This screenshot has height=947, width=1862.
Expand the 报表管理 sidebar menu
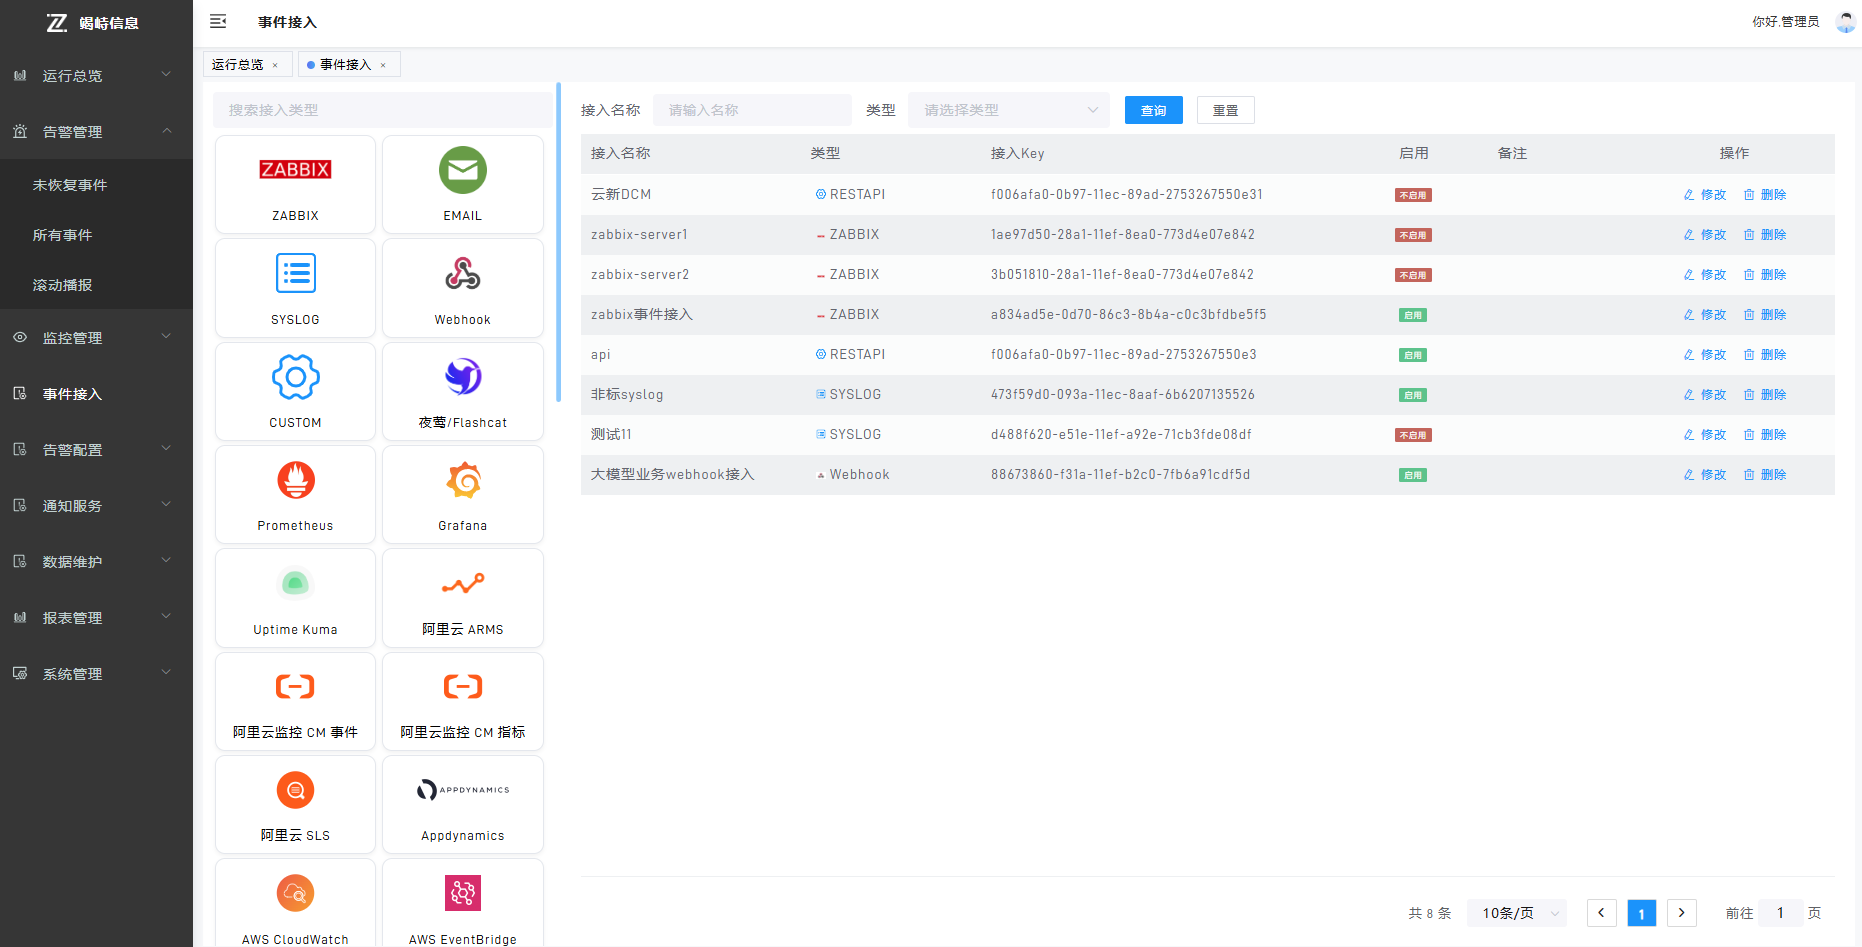click(96, 618)
